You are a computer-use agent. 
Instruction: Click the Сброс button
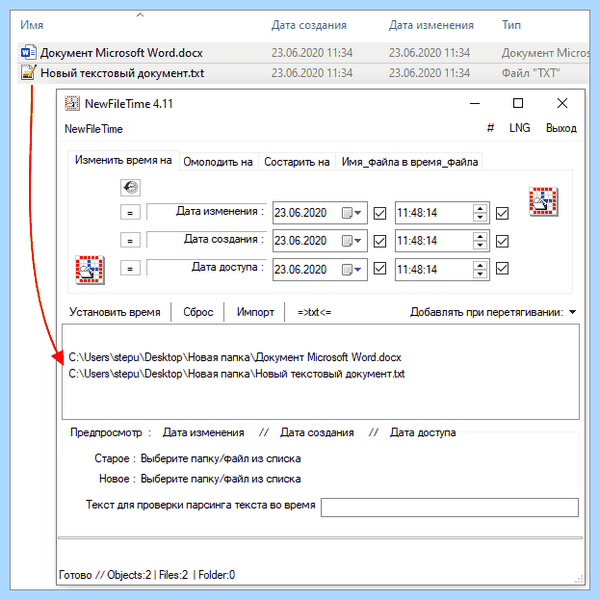tap(198, 312)
